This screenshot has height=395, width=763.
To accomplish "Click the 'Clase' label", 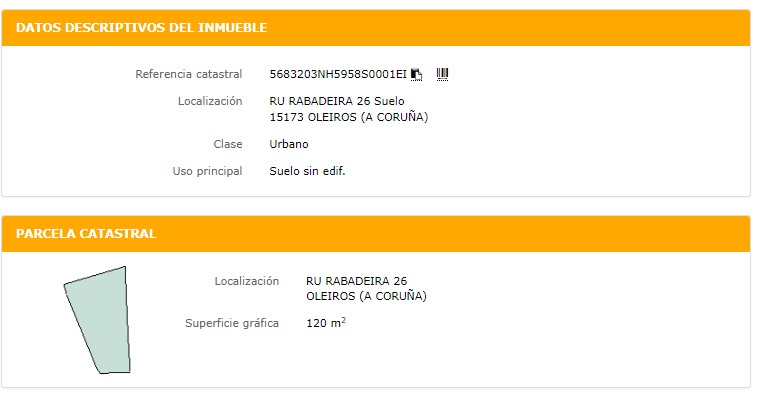I will point(228,144).
